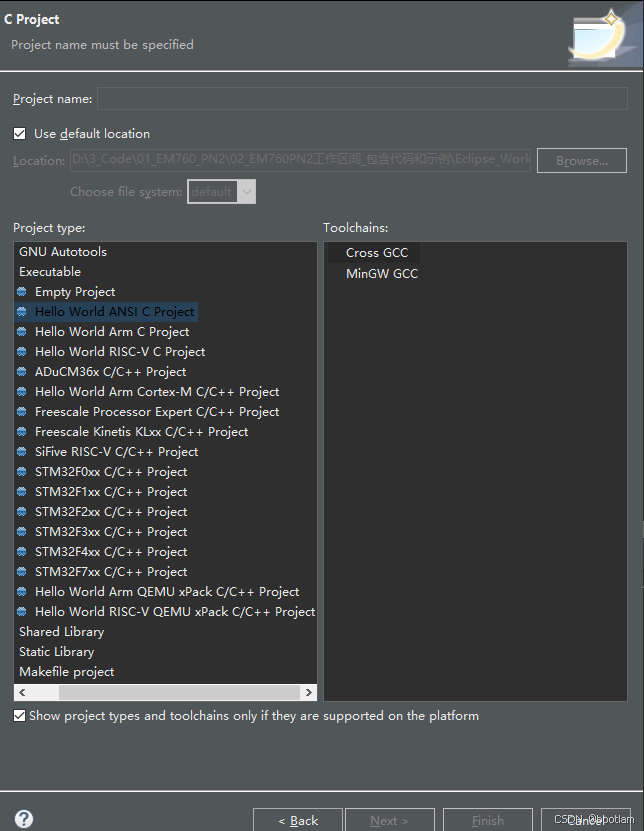Click the icon beside STM32F0xx C/C++ Project
Viewport: 644px width, 831px height.
pyautogui.click(x=22, y=472)
